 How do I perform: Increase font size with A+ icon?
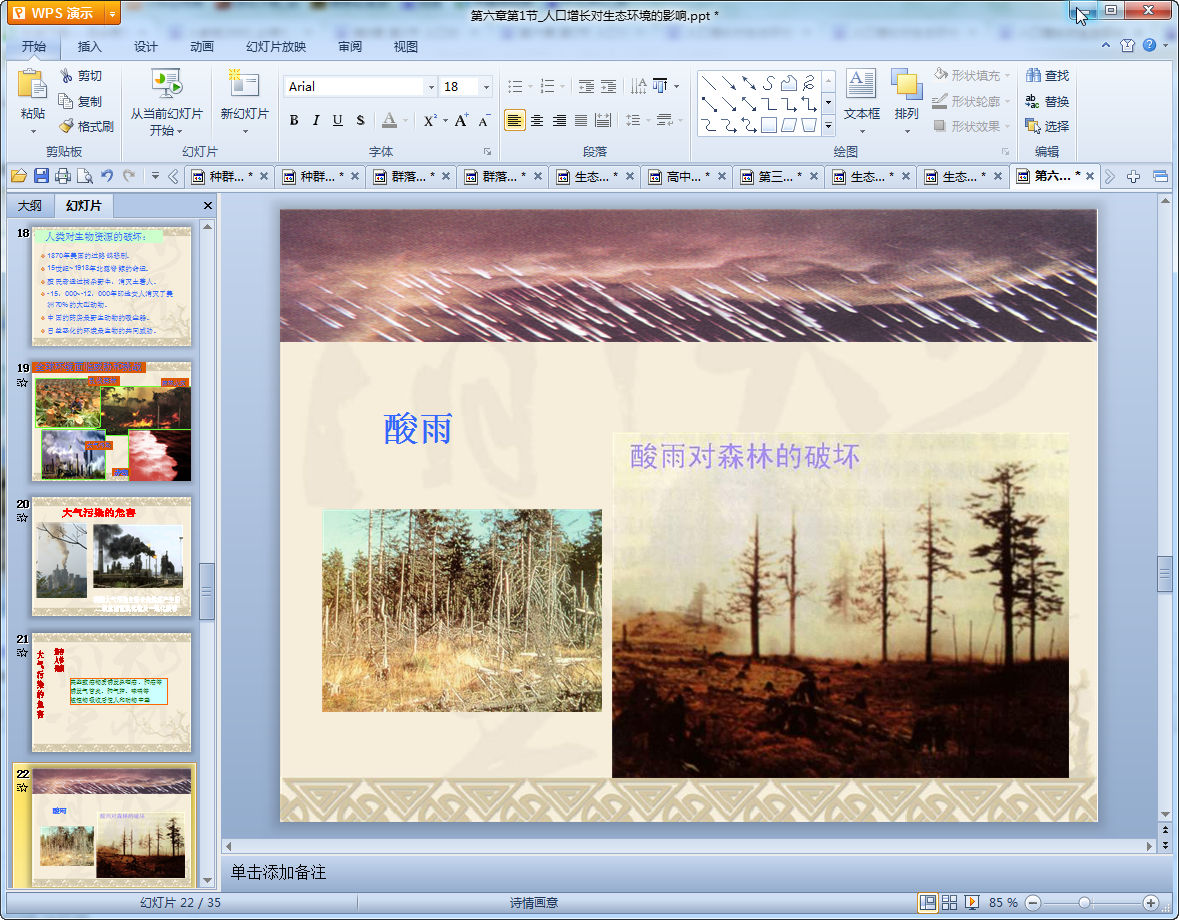(461, 120)
